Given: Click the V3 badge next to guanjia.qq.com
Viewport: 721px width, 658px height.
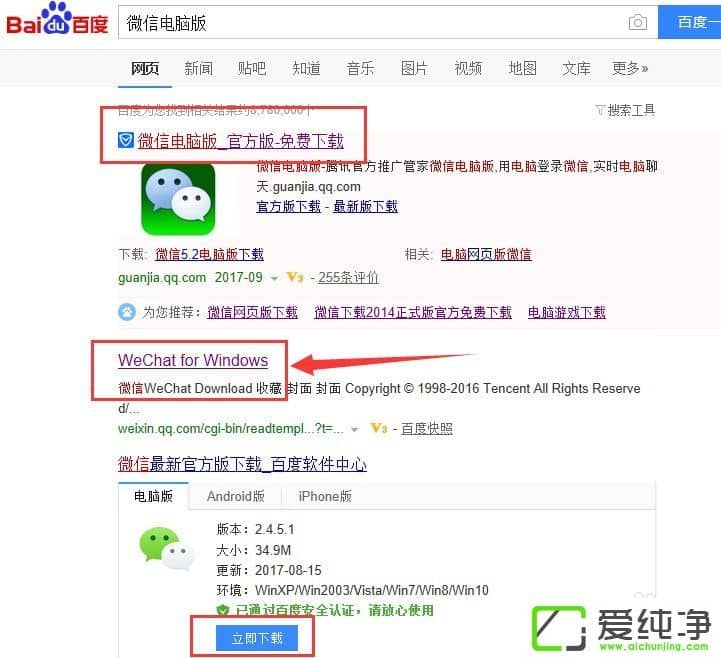Looking at the screenshot, I should 295,277.
